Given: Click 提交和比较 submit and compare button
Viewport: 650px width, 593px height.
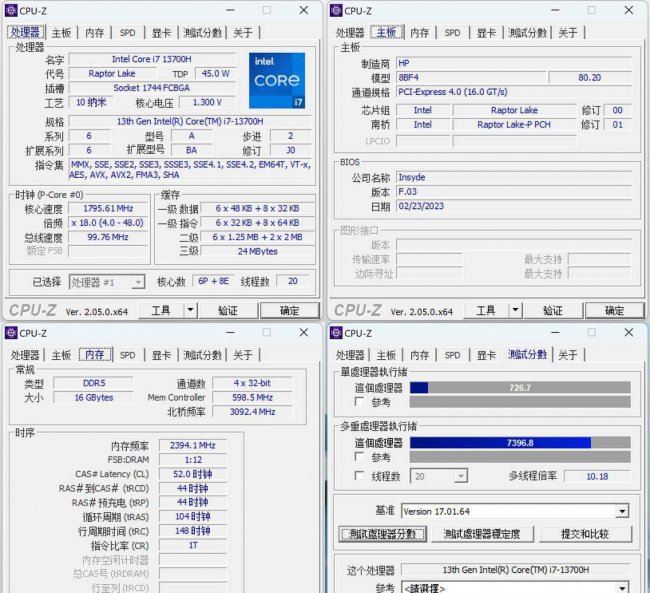Looking at the screenshot, I should coord(585,534).
